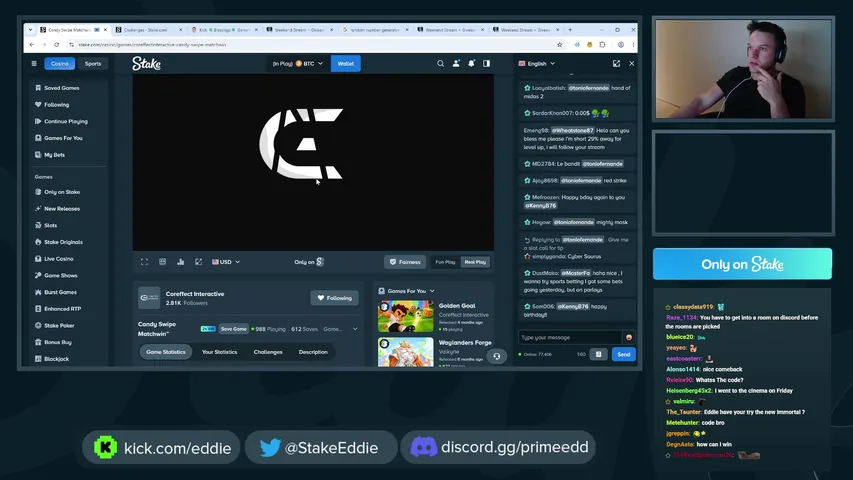
Task: Open the hamburger menu beside Casino
Action: [34, 64]
